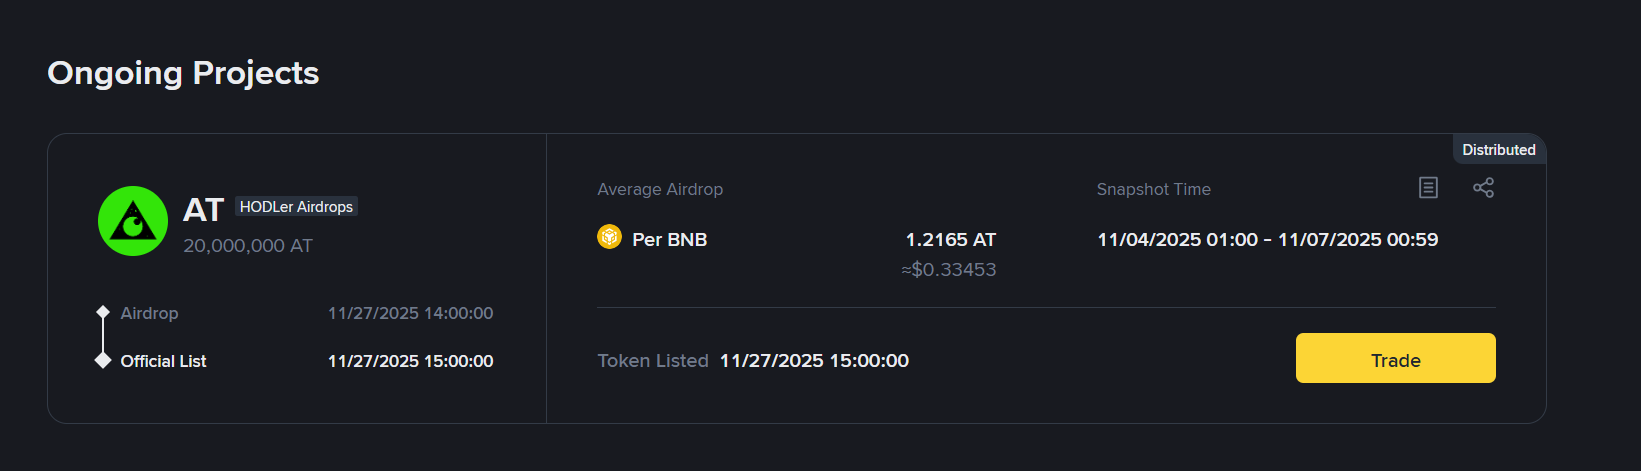Click the ≈$0.33453 dollar estimate
Viewport: 1641px width, 471px height.
point(948,270)
